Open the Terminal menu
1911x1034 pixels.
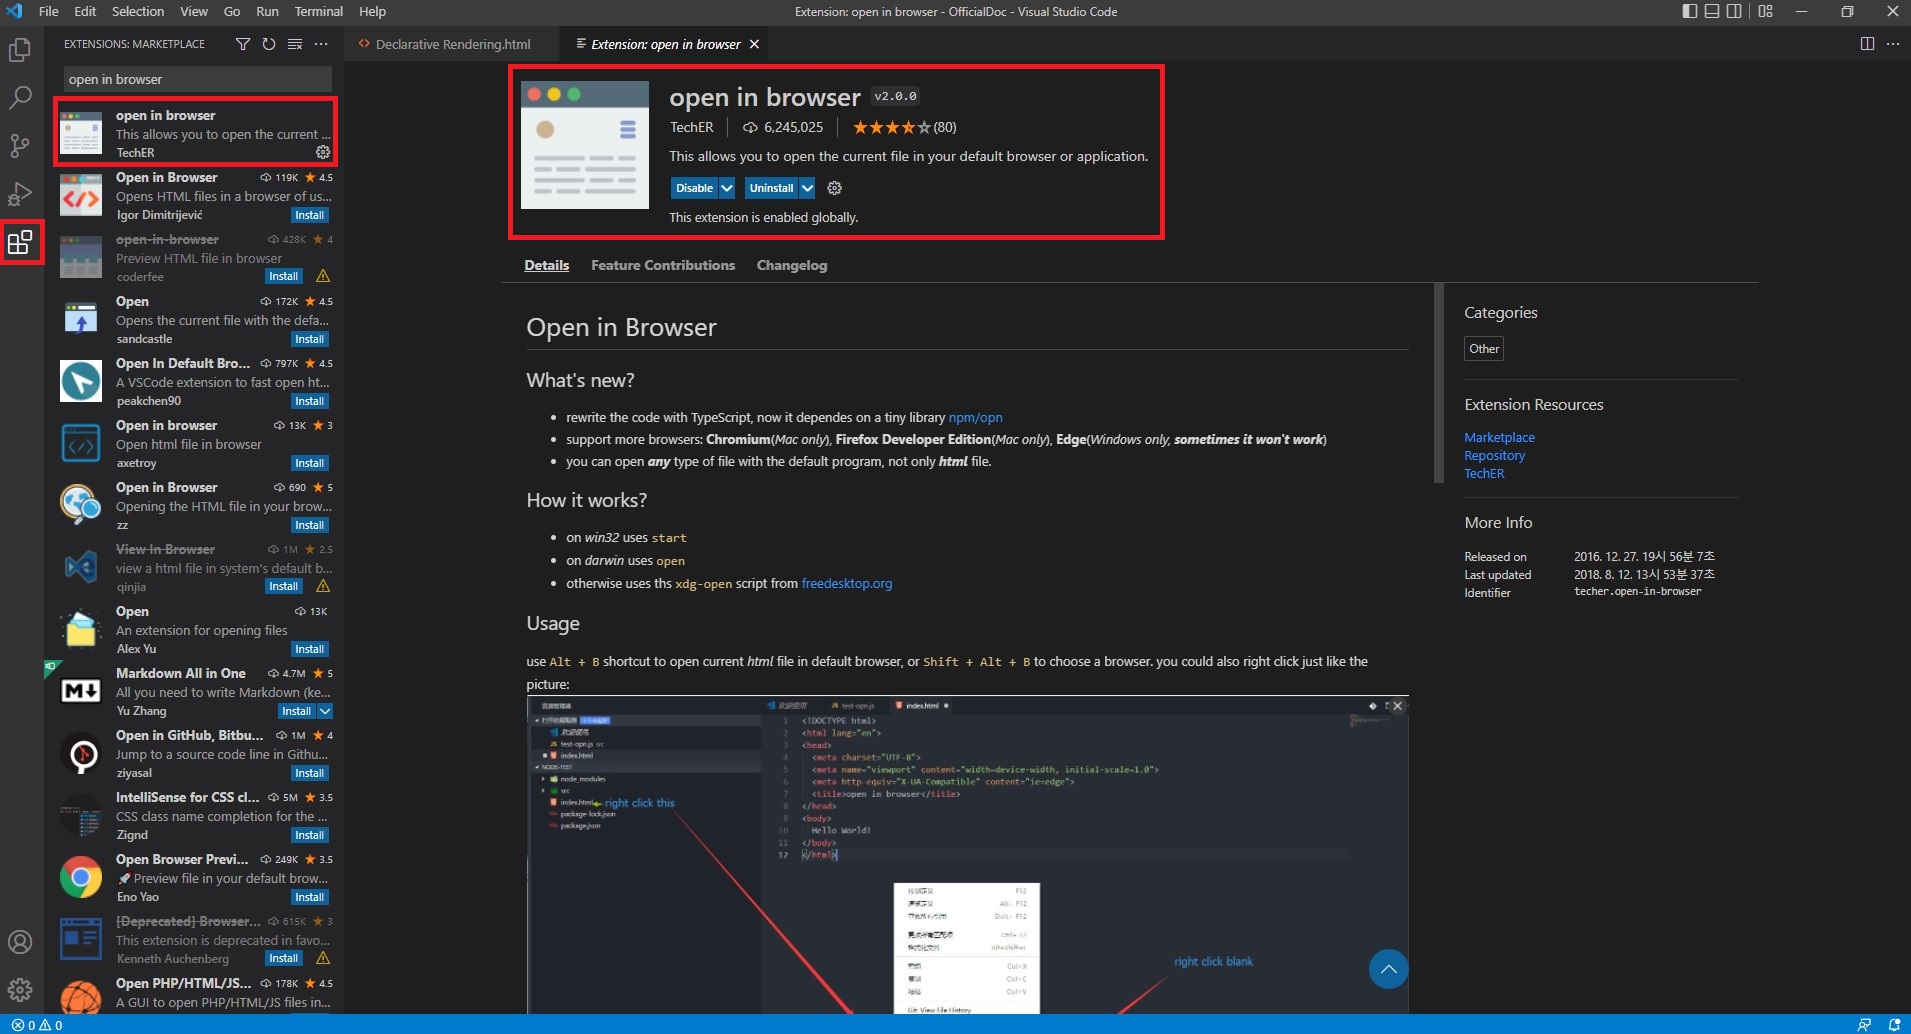(318, 12)
